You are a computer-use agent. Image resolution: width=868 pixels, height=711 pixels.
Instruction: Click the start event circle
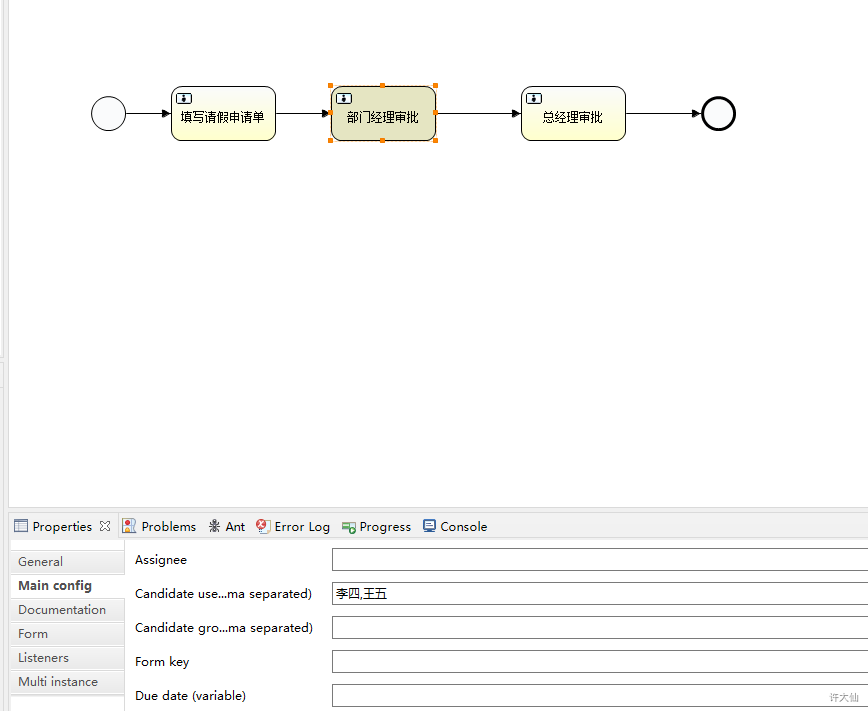(108, 114)
